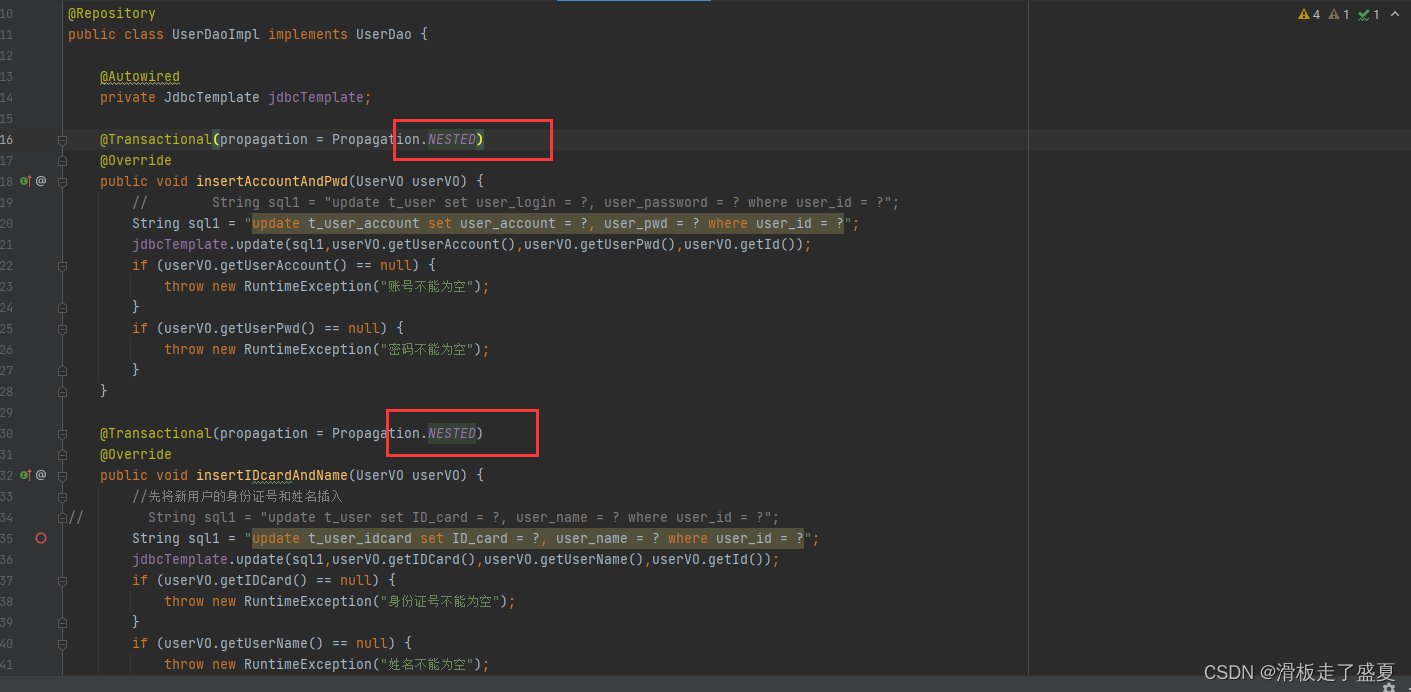The width and height of the screenshot is (1411, 692).
Task: Click the up arrow beside the inspection counts
Action: 1395,14
